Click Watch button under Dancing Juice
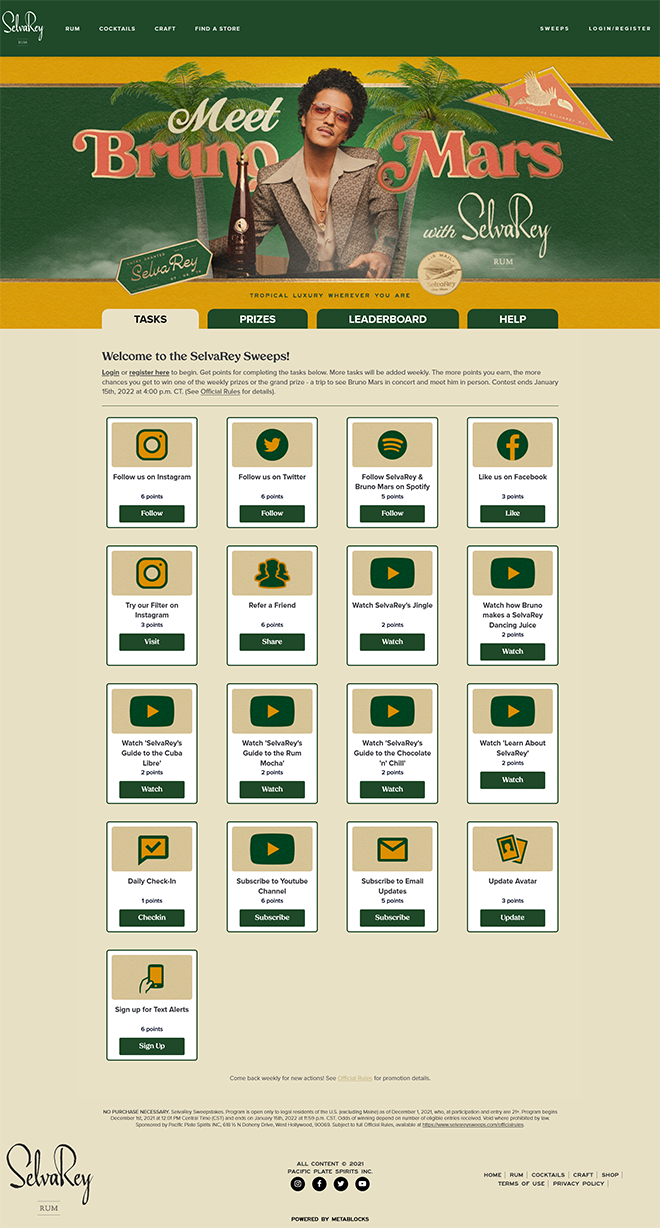The image size is (660, 1228). click(512, 651)
